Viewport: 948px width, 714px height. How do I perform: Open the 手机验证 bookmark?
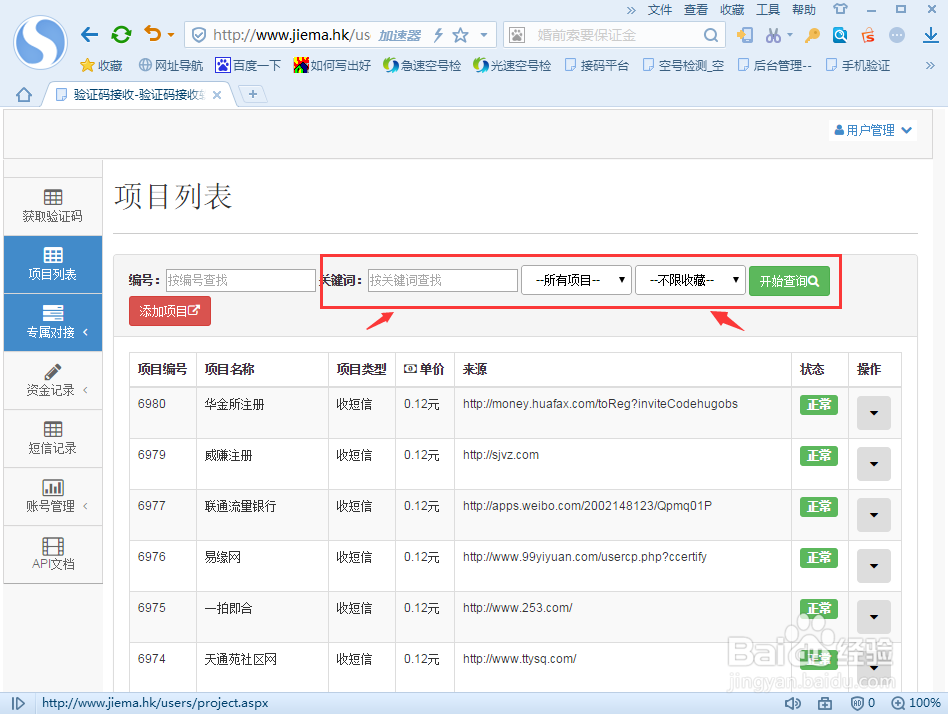[x=858, y=65]
